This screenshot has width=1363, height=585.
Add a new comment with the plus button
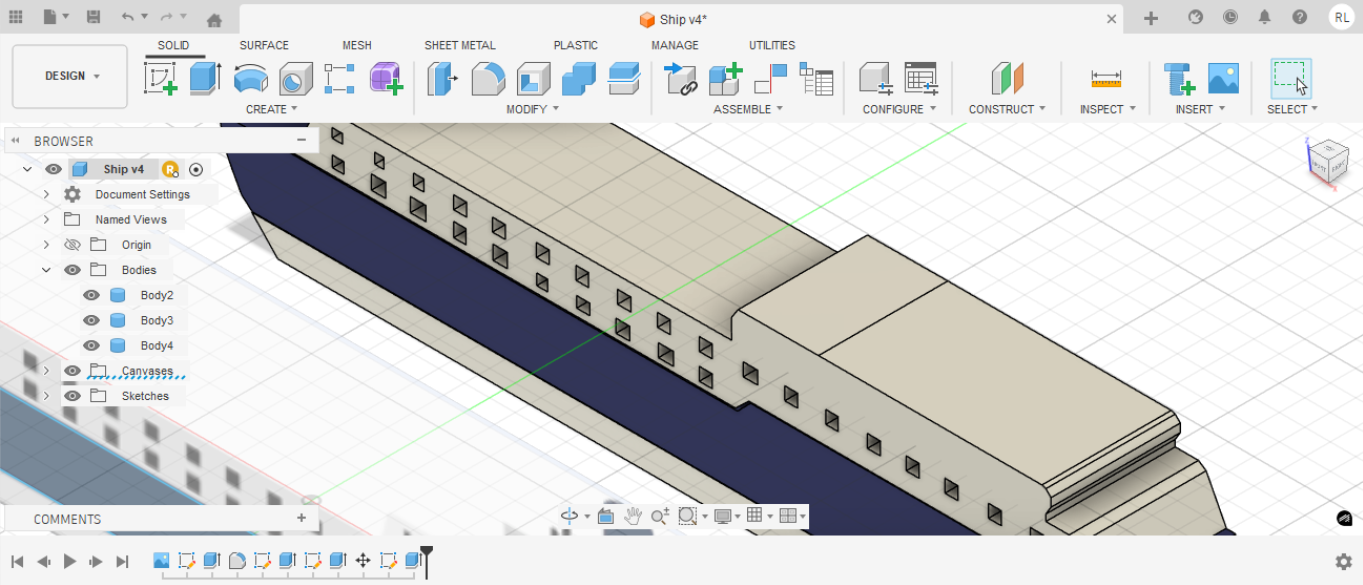tap(301, 518)
